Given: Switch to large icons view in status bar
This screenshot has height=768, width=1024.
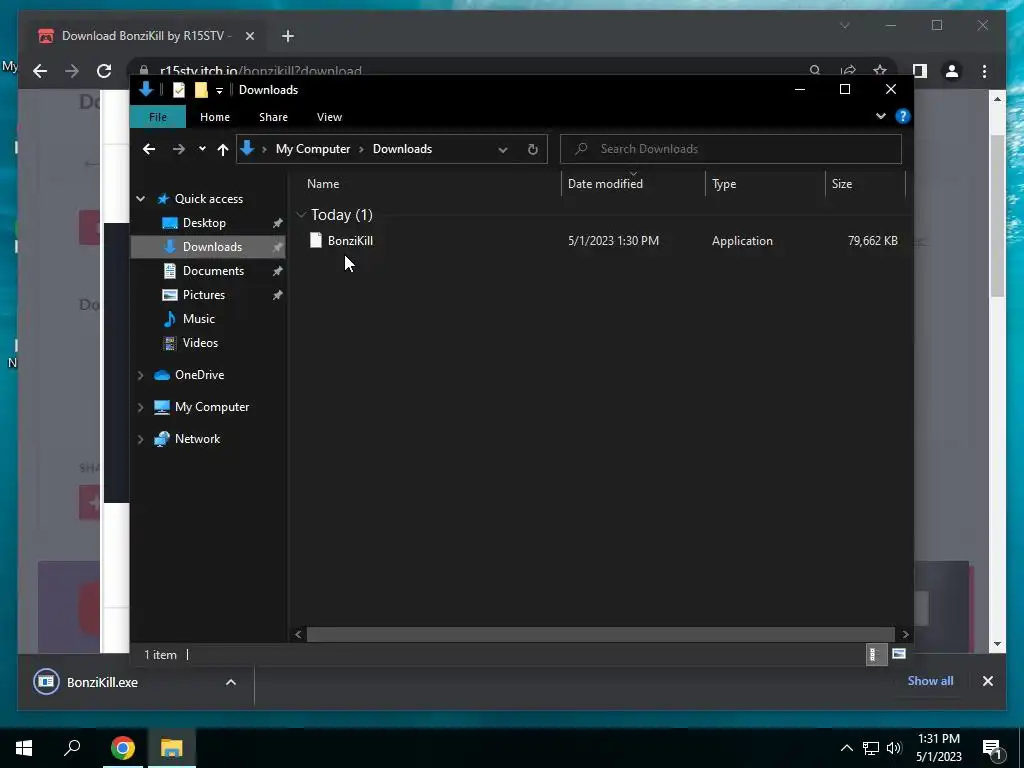Looking at the screenshot, I should 899,654.
